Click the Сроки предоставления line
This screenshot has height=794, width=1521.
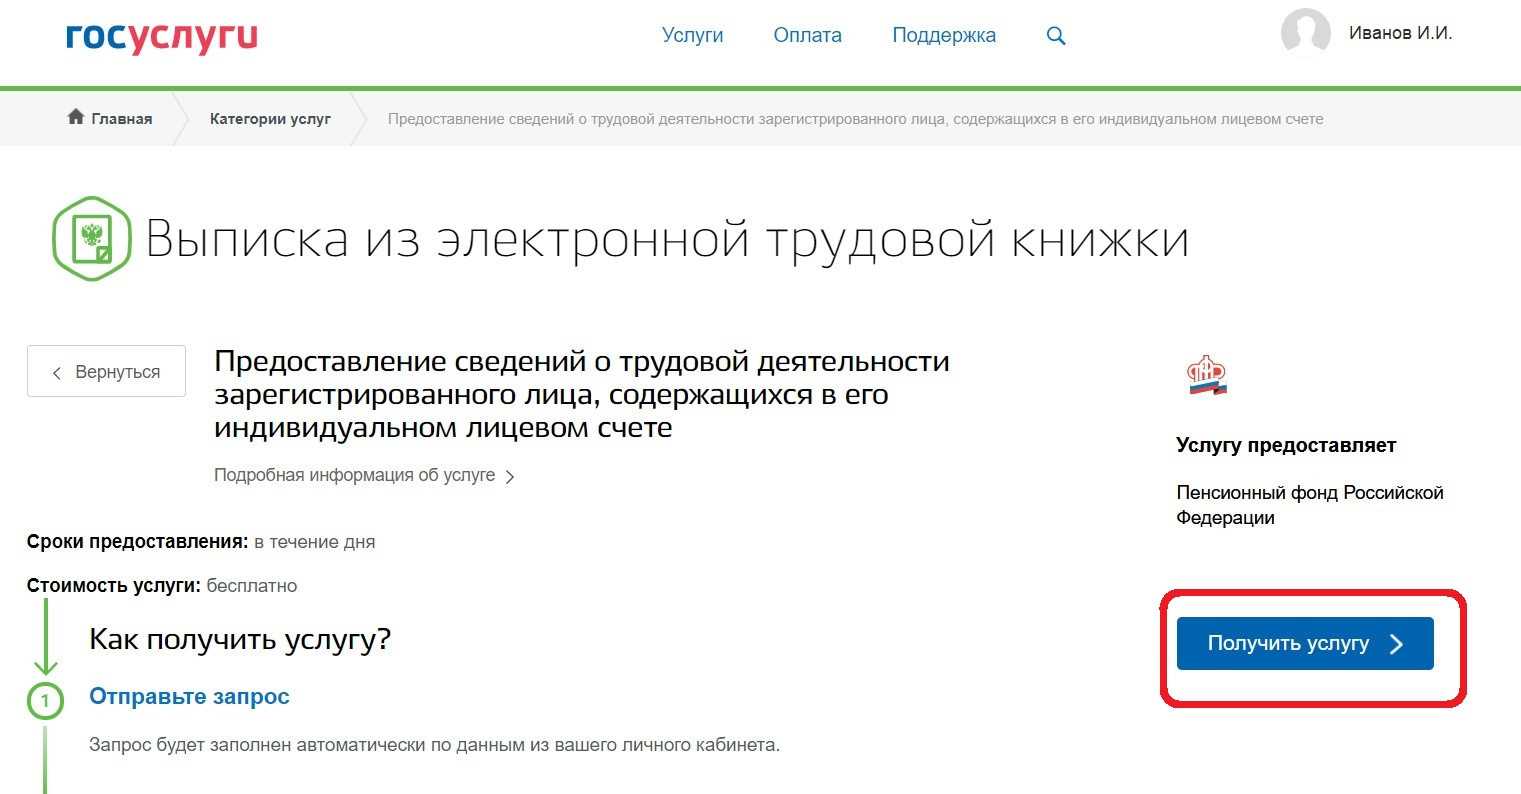pyautogui.click(x=201, y=542)
